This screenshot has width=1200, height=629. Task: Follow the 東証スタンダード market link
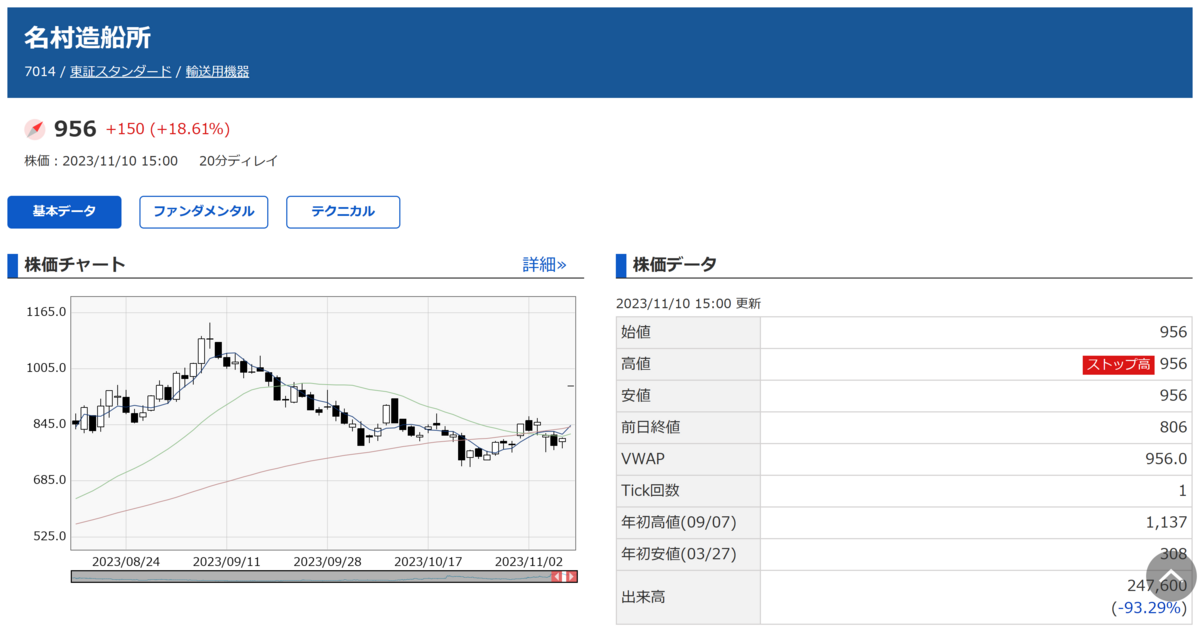(121, 72)
